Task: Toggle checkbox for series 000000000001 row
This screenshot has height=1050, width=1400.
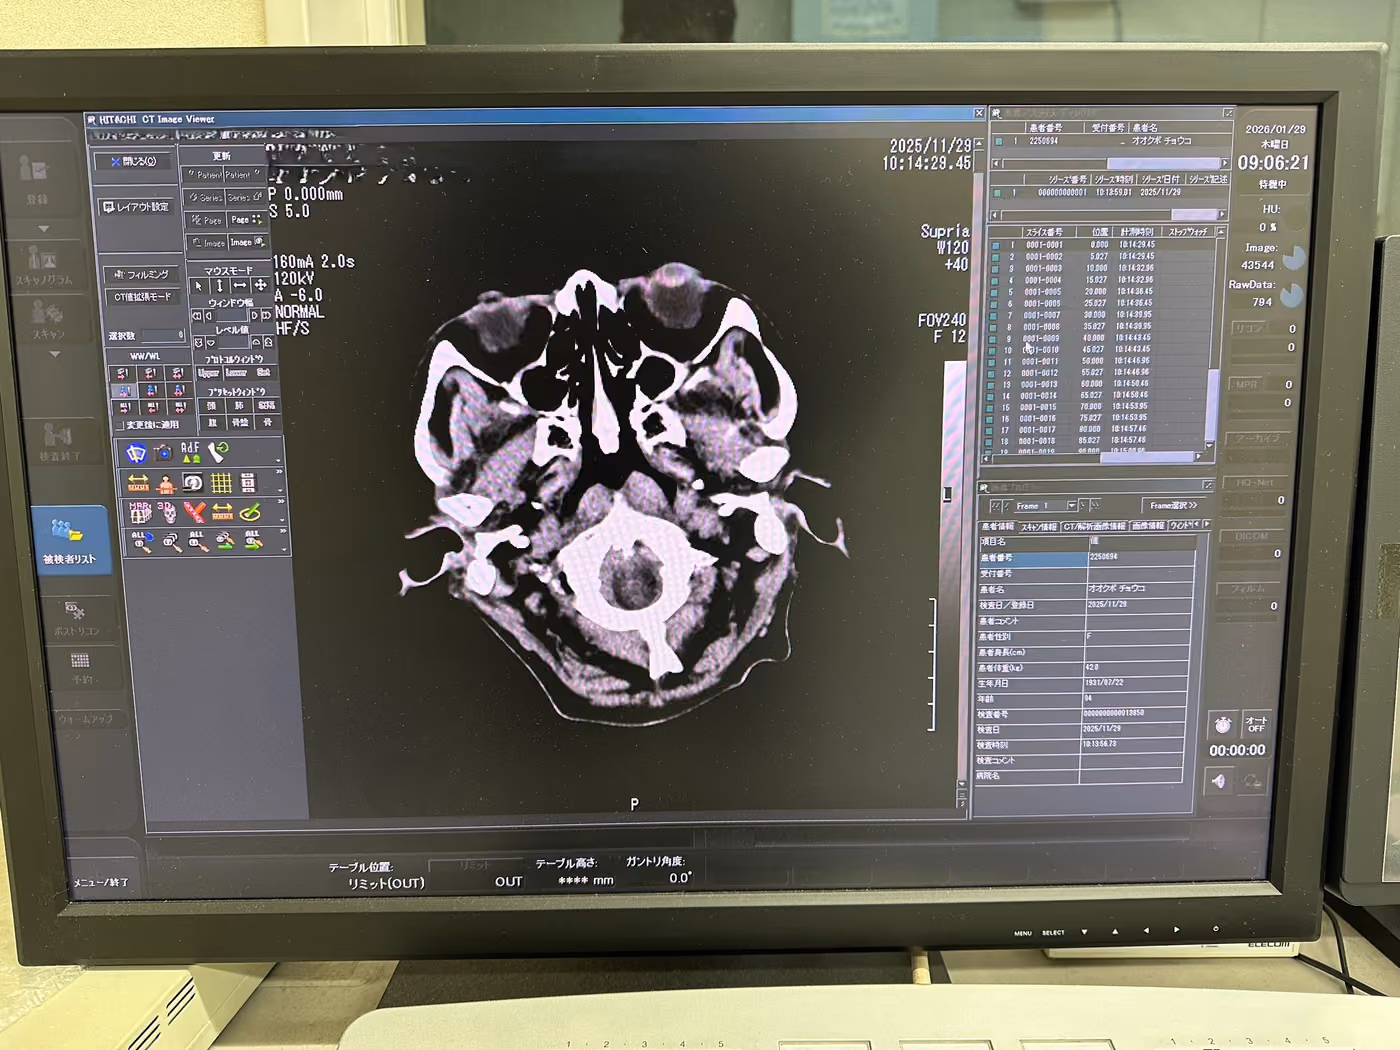Action: click(x=997, y=193)
